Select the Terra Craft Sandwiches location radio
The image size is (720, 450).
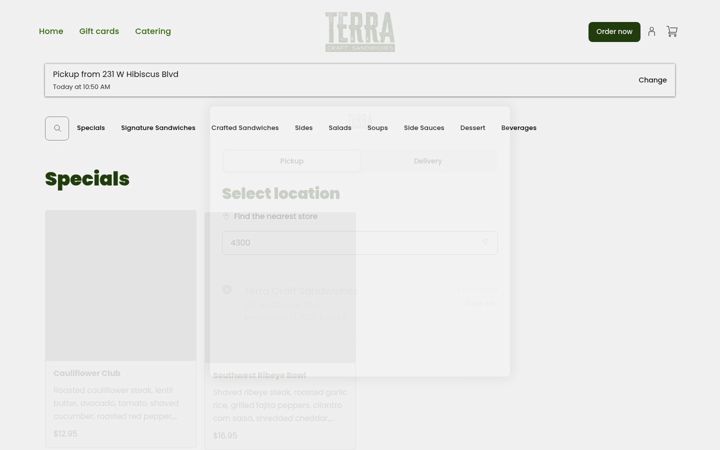[x=227, y=290]
